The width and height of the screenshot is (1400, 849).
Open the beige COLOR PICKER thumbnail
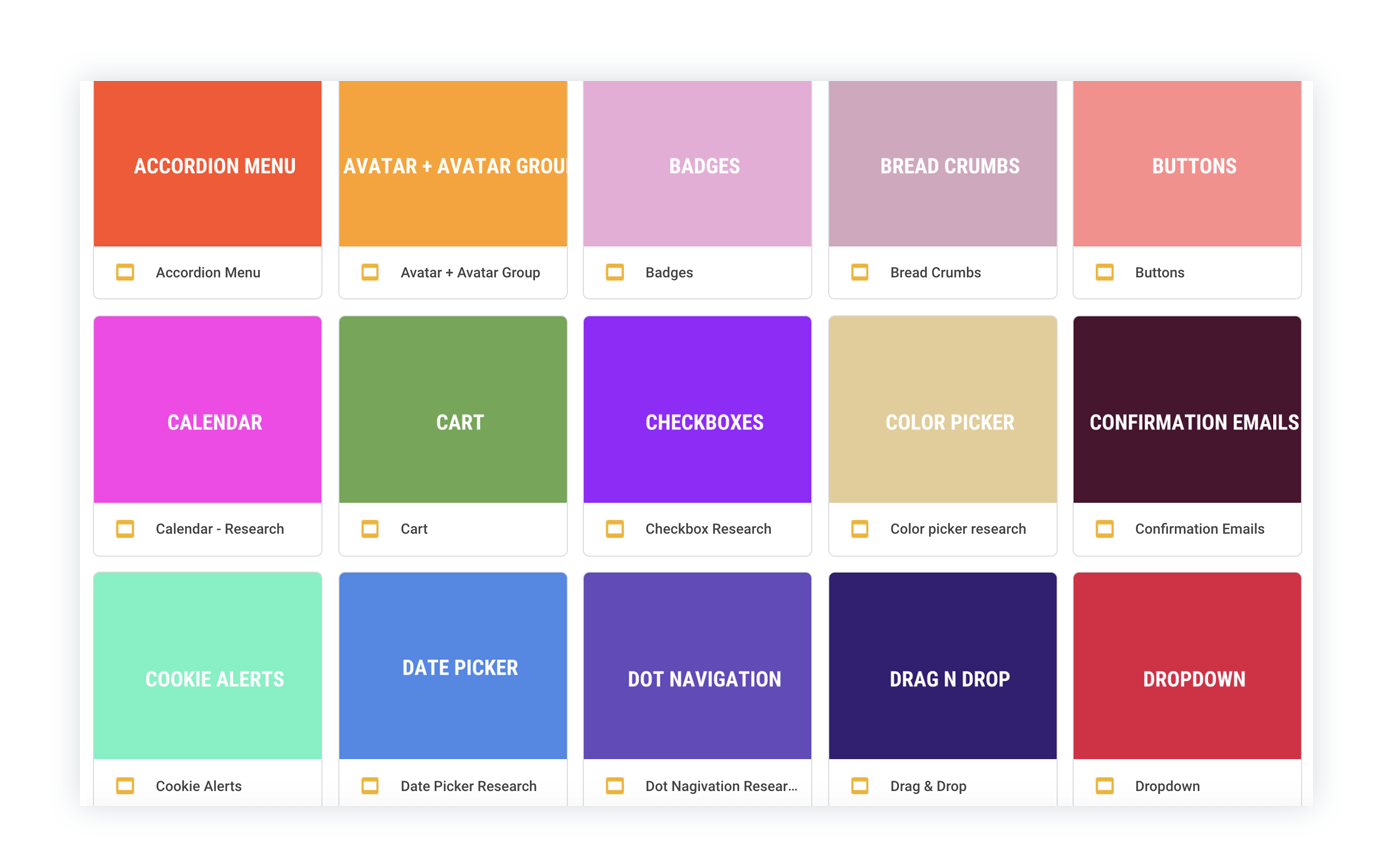[943, 410]
